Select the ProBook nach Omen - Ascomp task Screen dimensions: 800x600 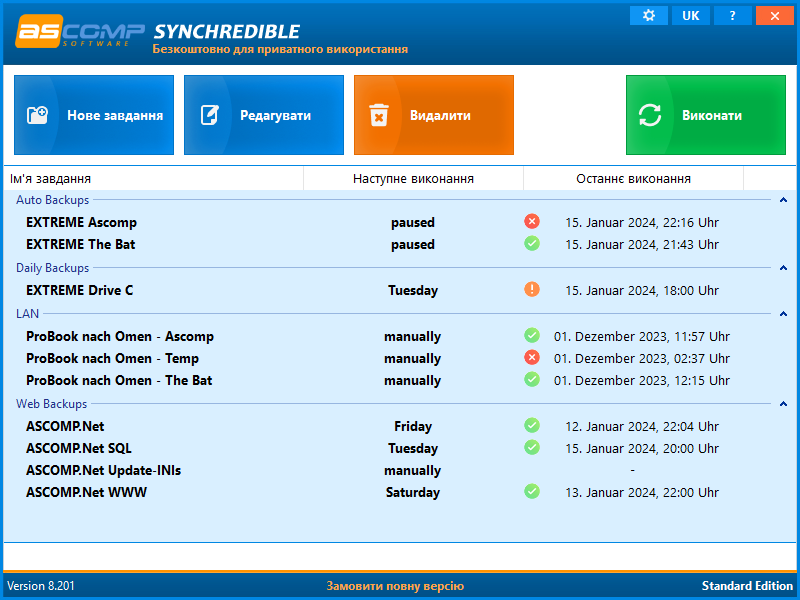120,337
